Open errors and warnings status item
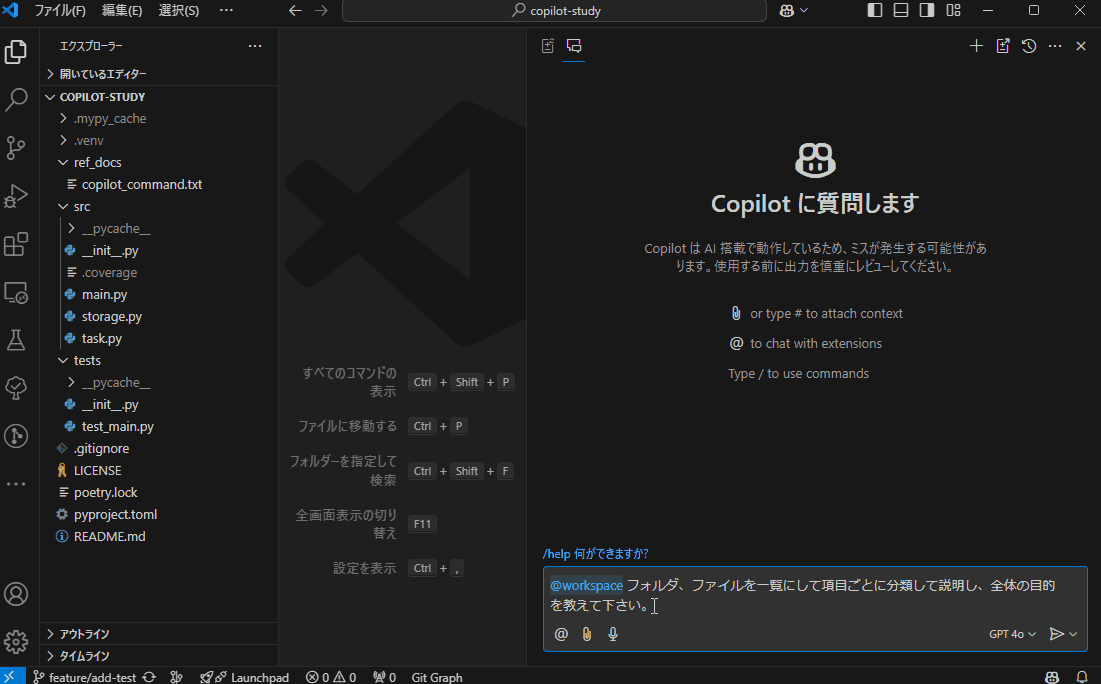 click(331, 677)
